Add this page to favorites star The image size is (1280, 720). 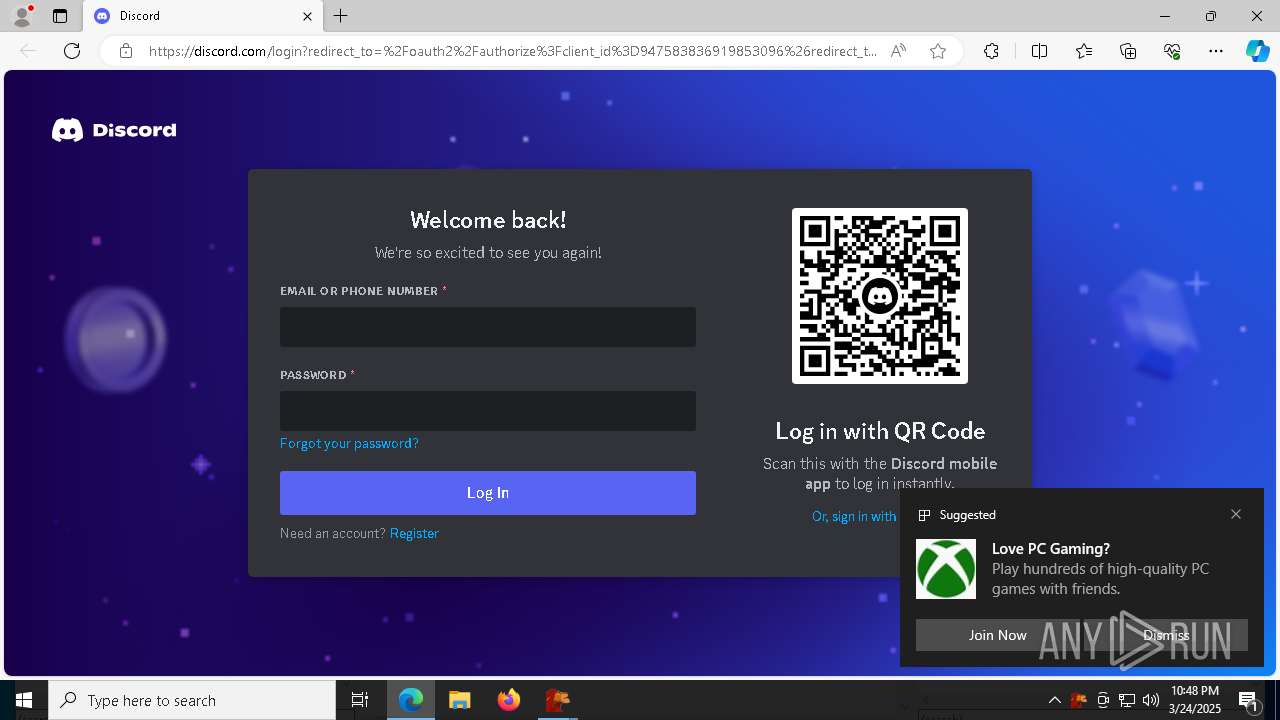coord(938,51)
